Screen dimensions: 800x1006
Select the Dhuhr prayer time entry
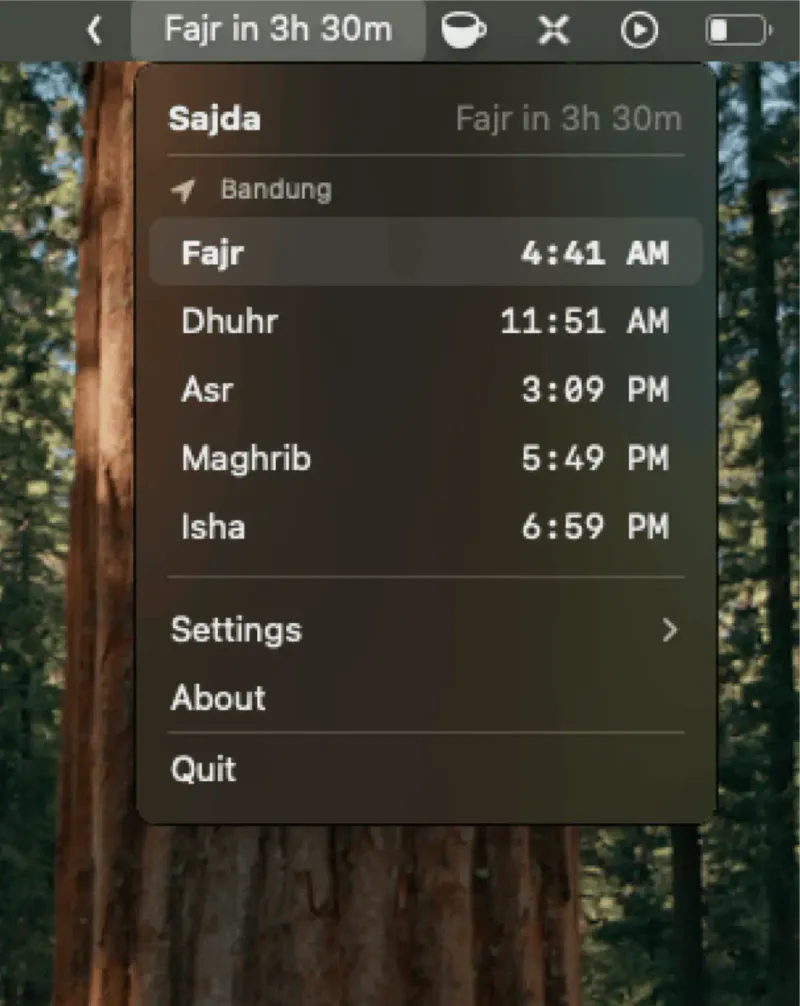(425, 321)
